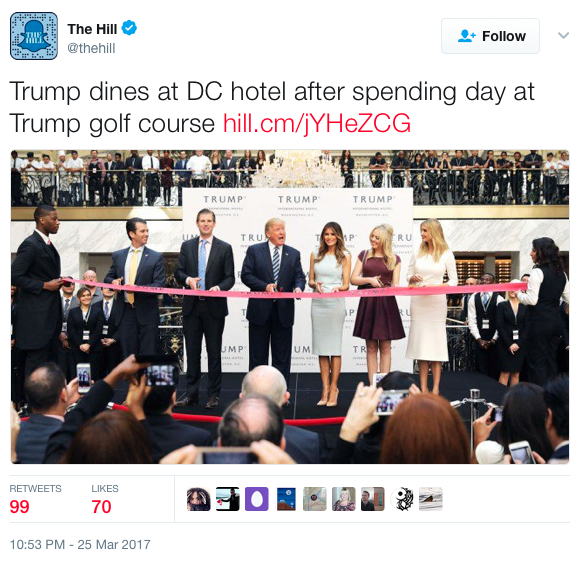
Task: Open the tweet options chevron dropdown
Action: (563, 36)
